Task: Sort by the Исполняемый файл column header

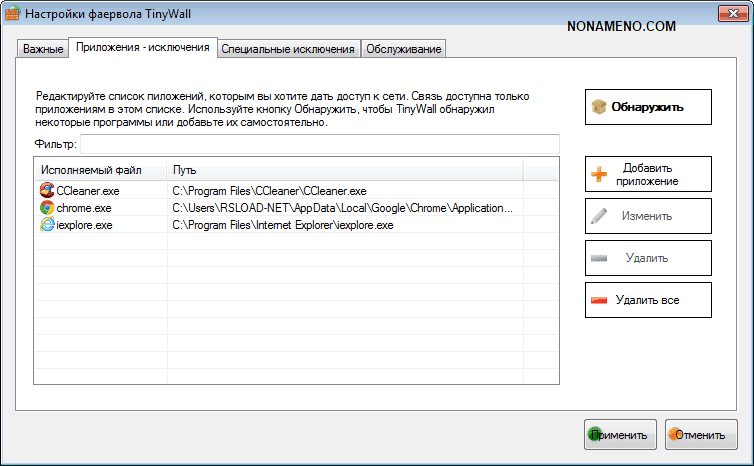Action: click(x=99, y=170)
